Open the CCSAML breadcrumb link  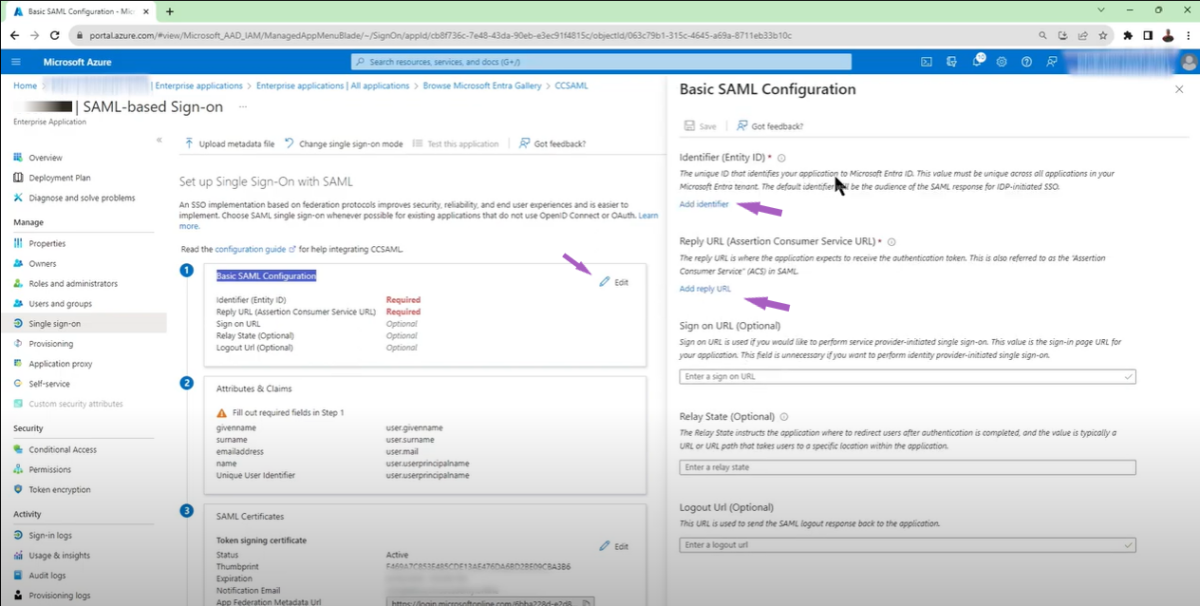click(571, 86)
